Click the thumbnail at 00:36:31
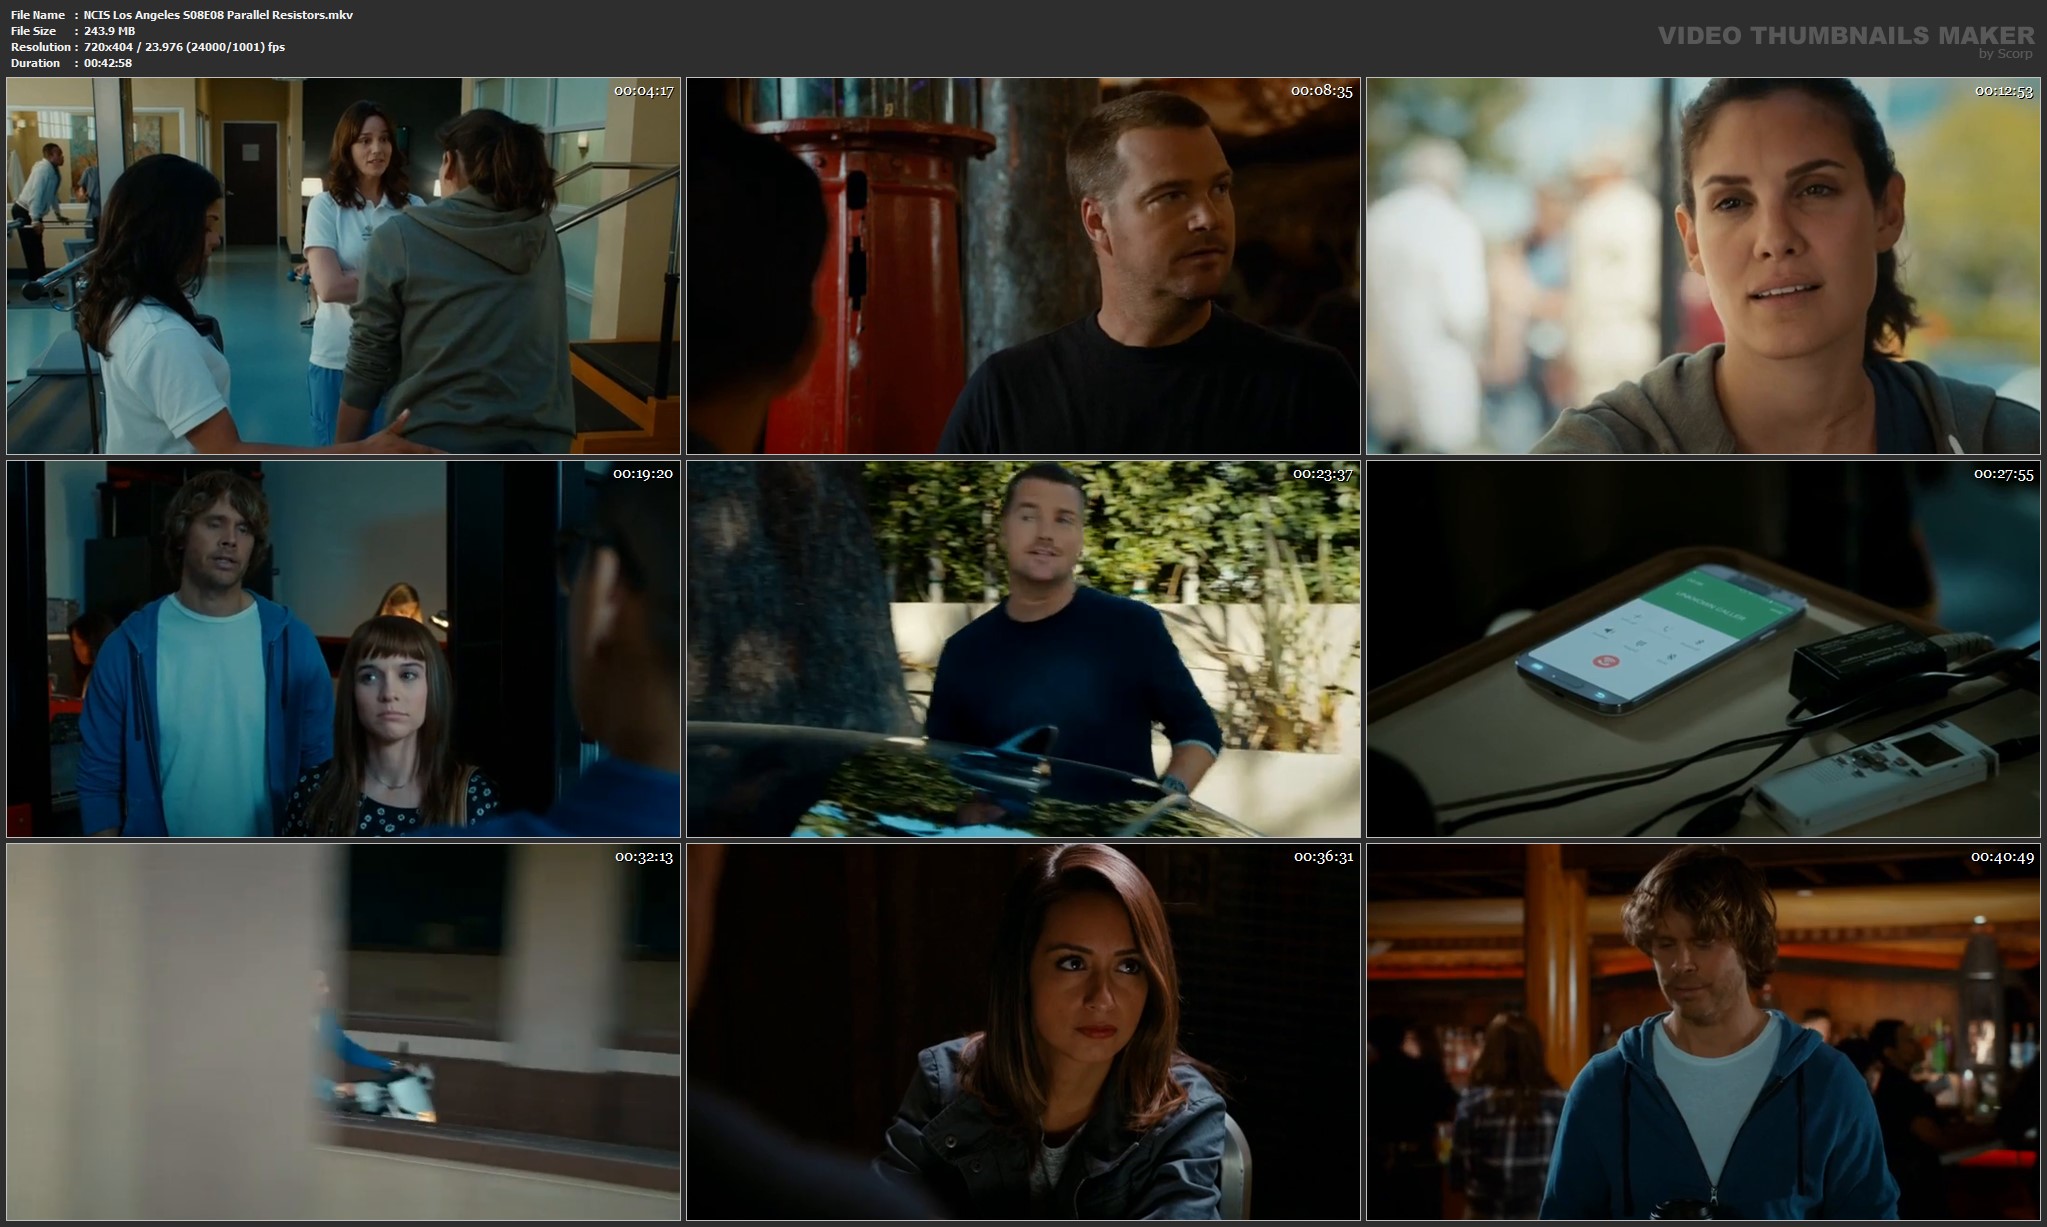Screen dimensions: 2047x1227 (1023, 1032)
